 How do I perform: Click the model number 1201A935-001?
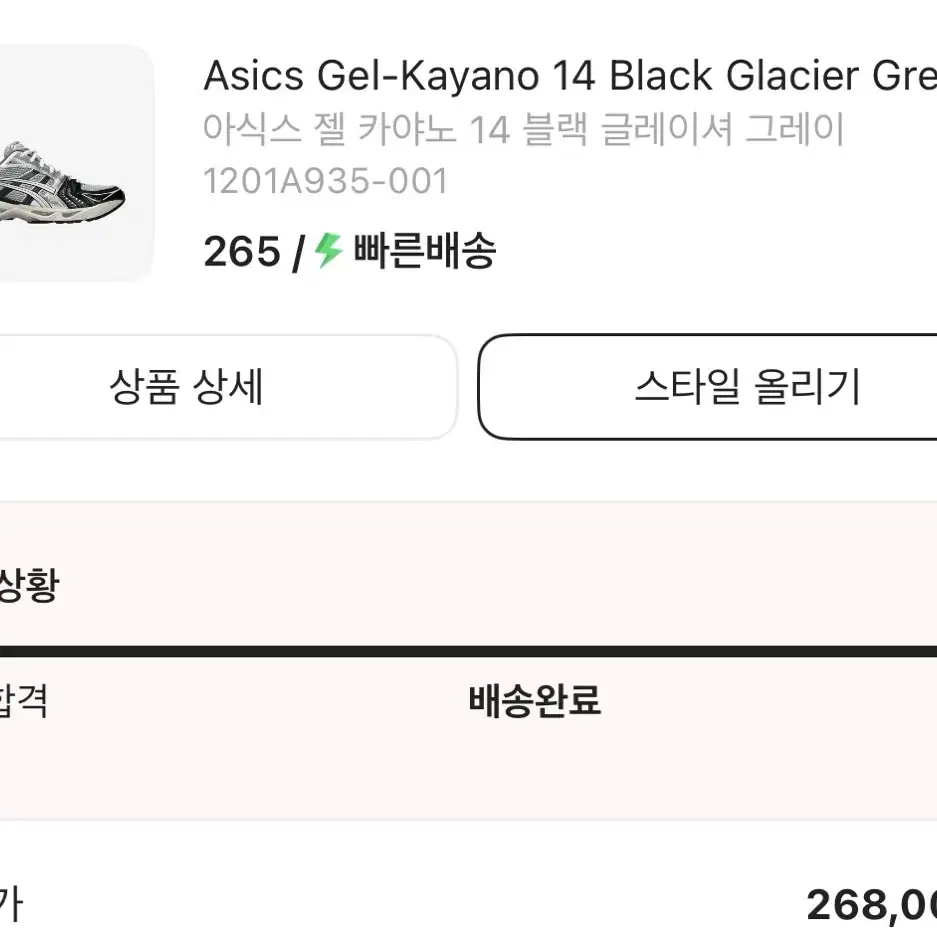pyautogui.click(x=326, y=181)
